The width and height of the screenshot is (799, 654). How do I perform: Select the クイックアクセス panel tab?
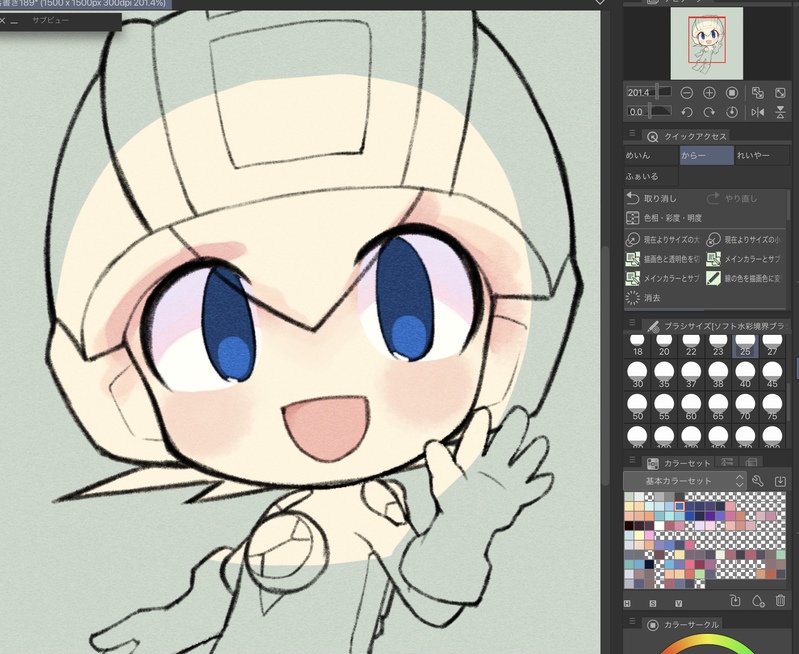coord(689,137)
